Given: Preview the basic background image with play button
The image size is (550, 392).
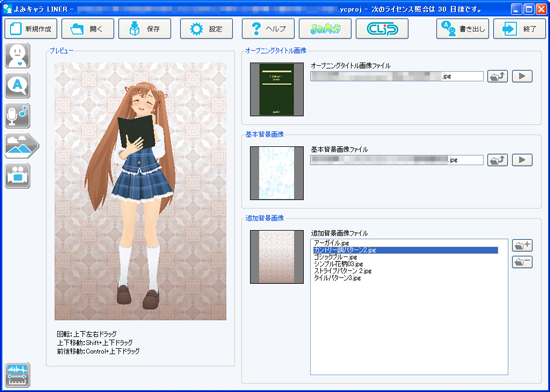Looking at the screenshot, I should coord(522,160).
